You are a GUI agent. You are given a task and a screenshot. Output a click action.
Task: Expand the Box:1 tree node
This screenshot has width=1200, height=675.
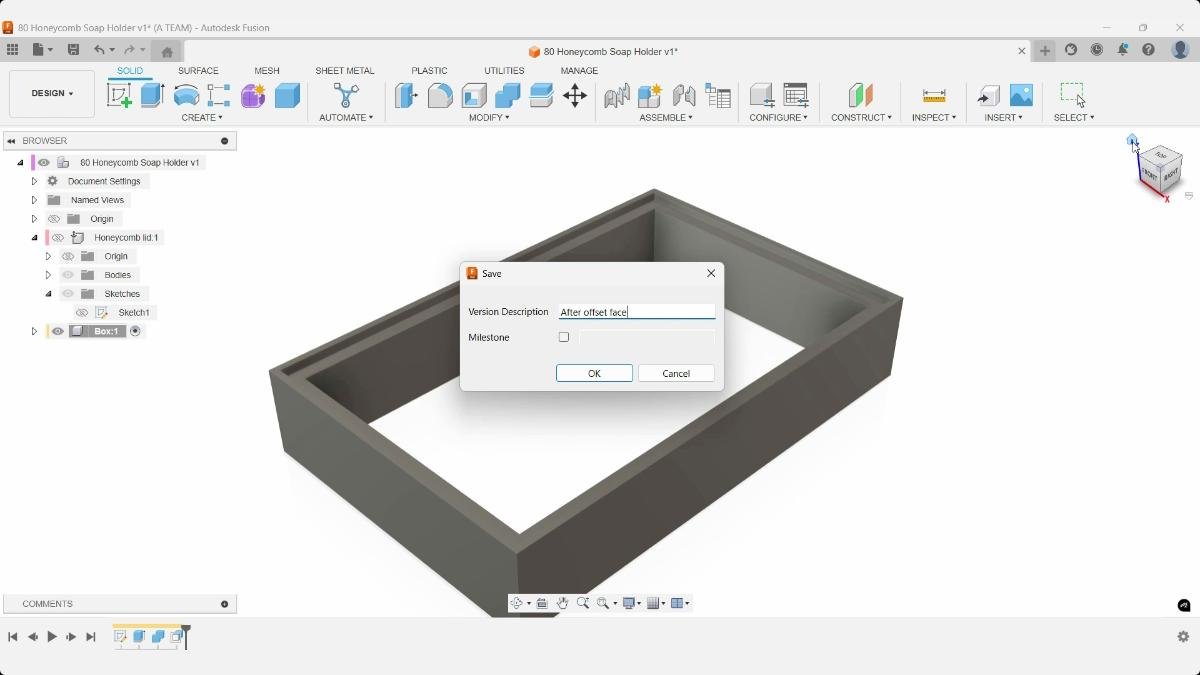point(34,331)
